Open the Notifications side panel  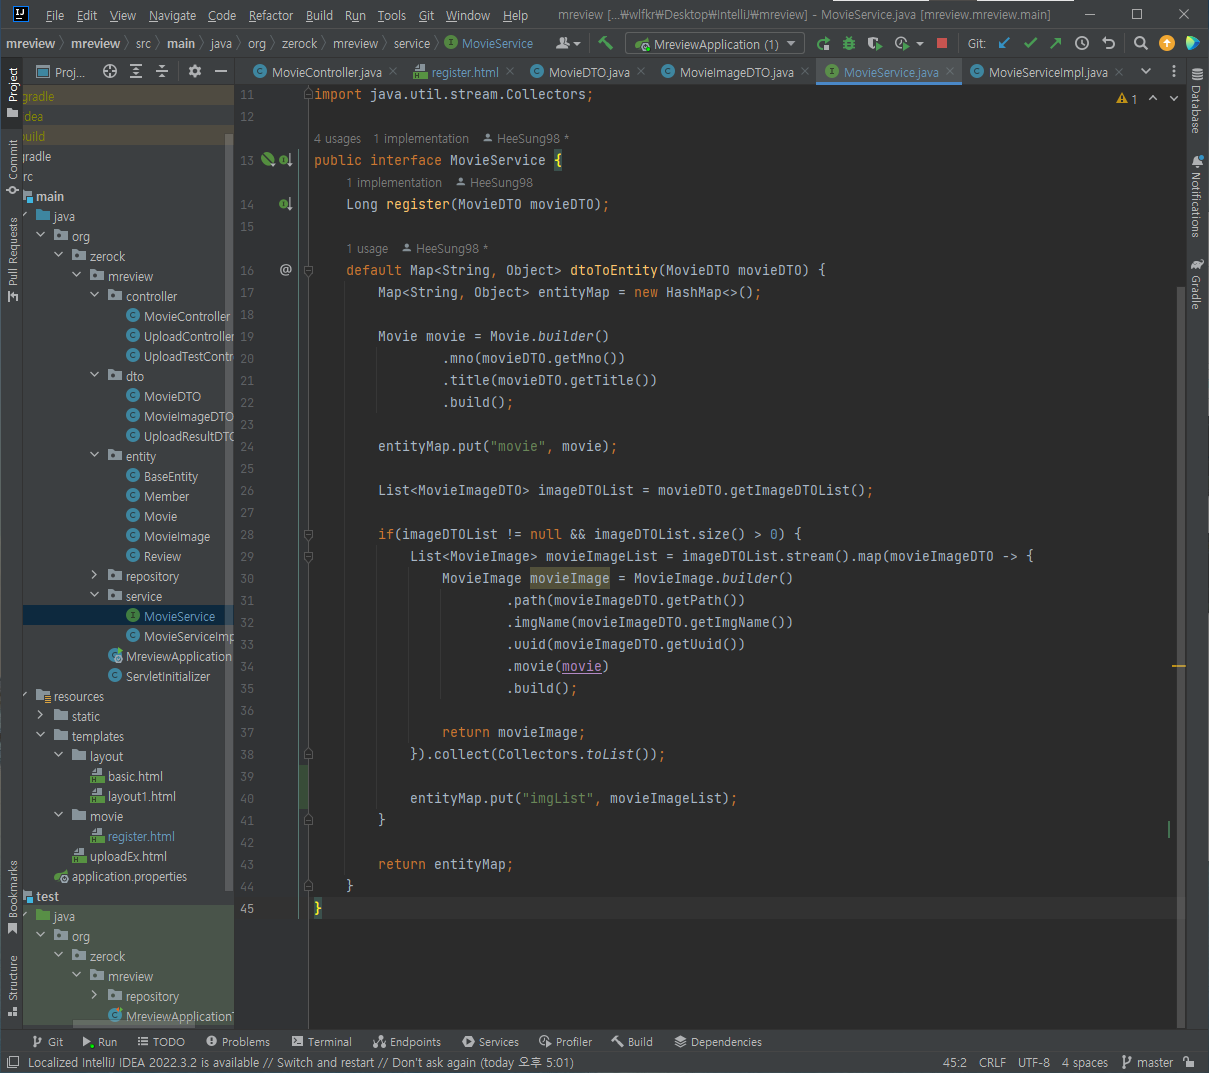pyautogui.click(x=1196, y=196)
